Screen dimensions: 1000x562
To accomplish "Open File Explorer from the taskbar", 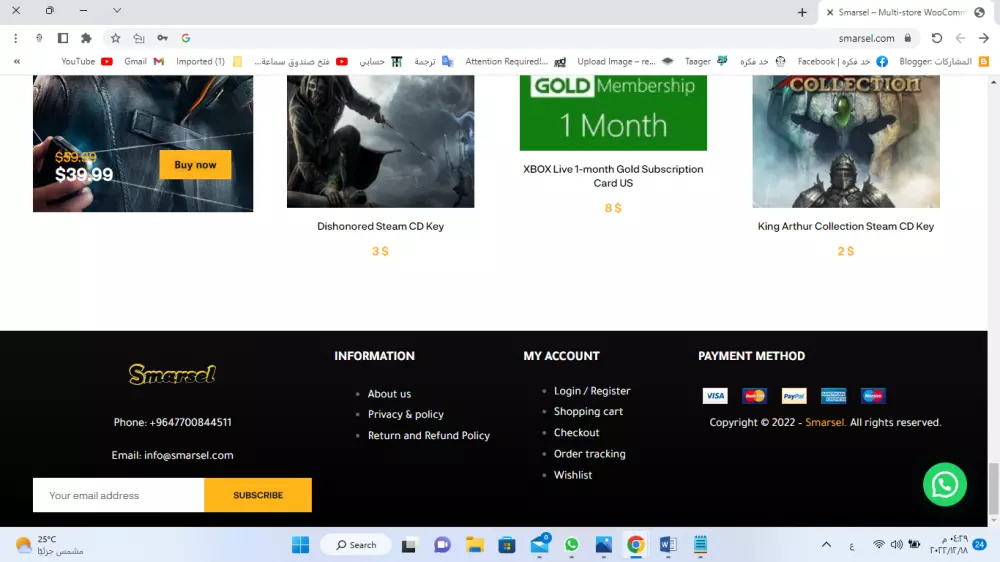I will tap(474, 545).
